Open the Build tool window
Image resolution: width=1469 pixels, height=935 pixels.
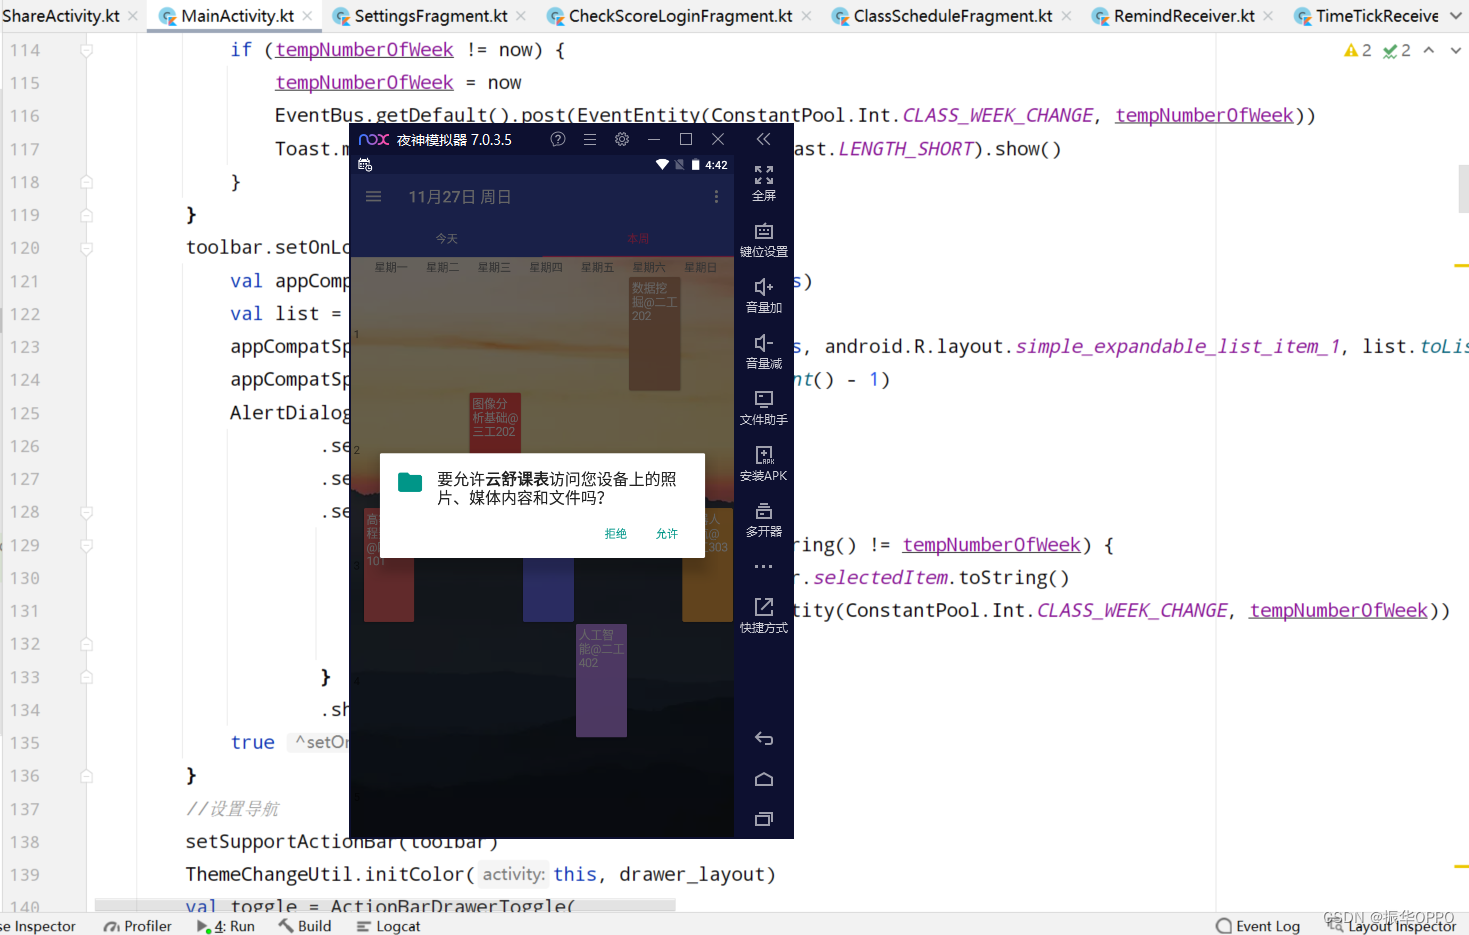pos(305,926)
